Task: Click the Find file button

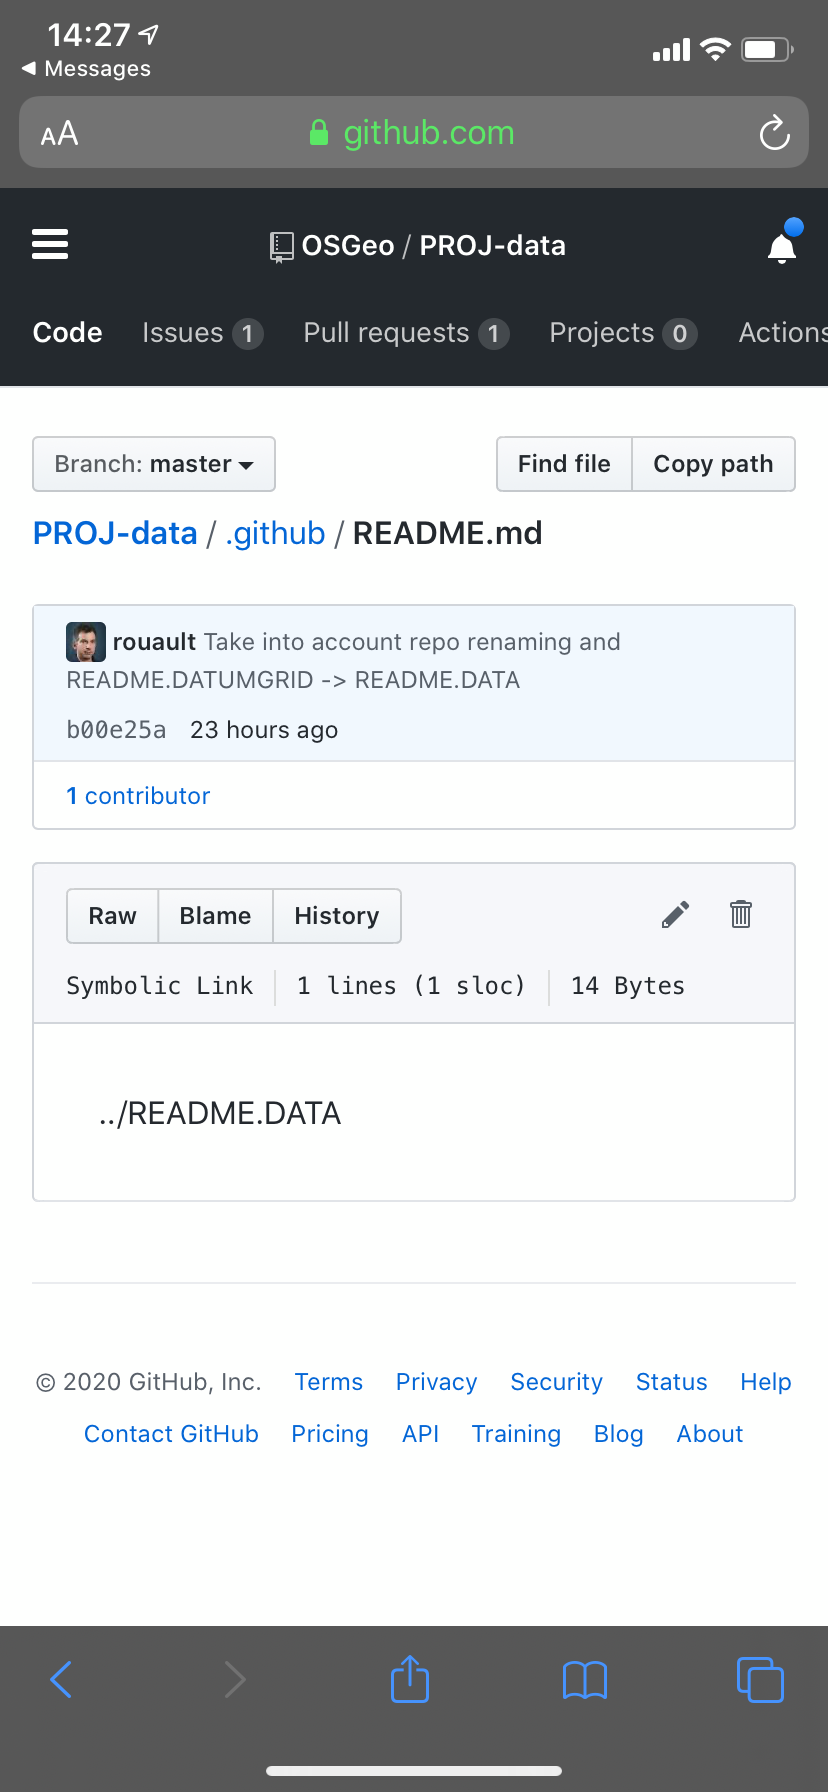Action: pyautogui.click(x=564, y=463)
